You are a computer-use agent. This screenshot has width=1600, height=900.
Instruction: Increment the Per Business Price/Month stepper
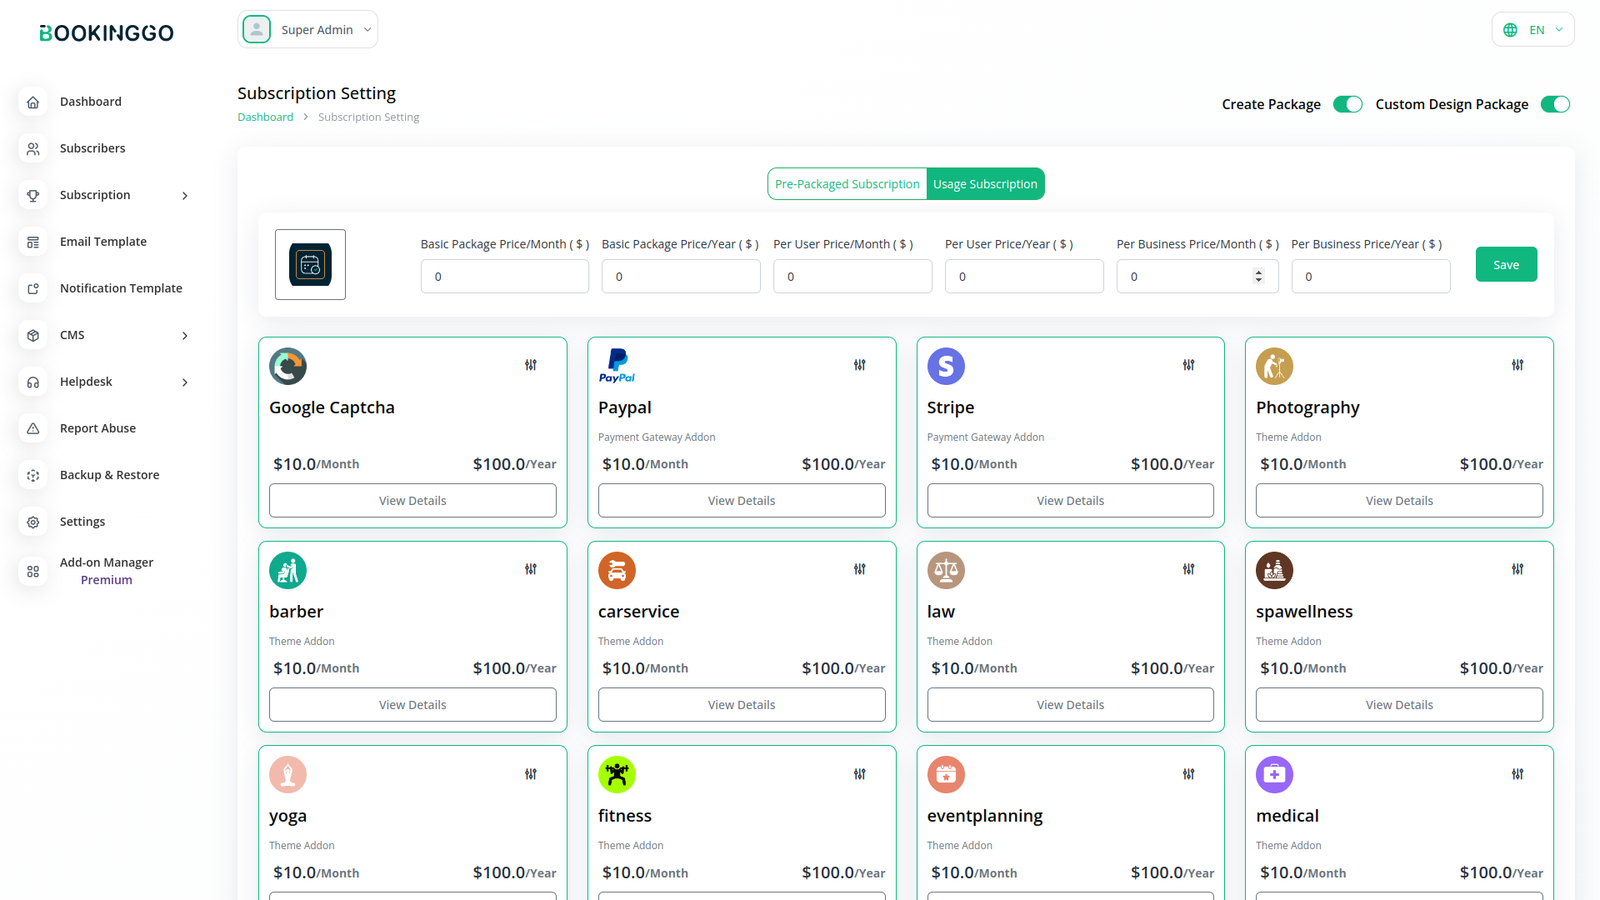pyautogui.click(x=1258, y=272)
